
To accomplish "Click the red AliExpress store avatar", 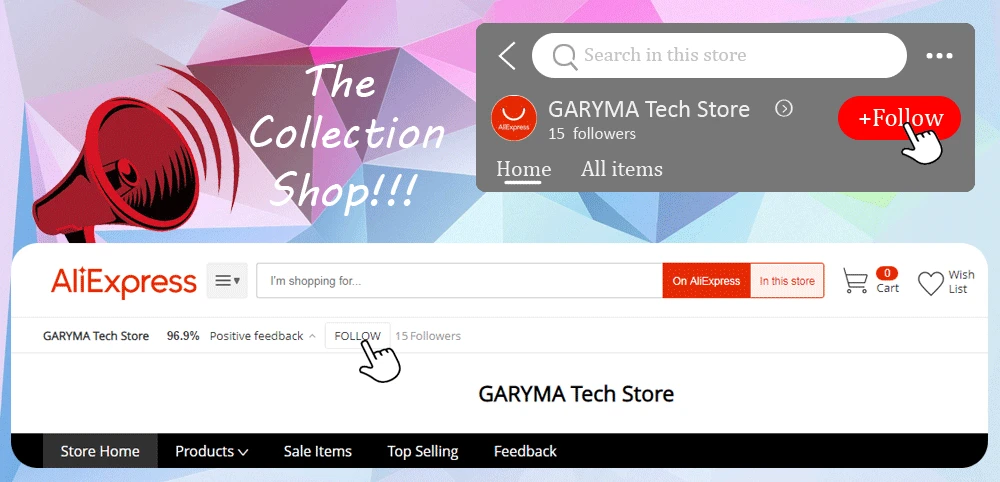I will click(513, 118).
